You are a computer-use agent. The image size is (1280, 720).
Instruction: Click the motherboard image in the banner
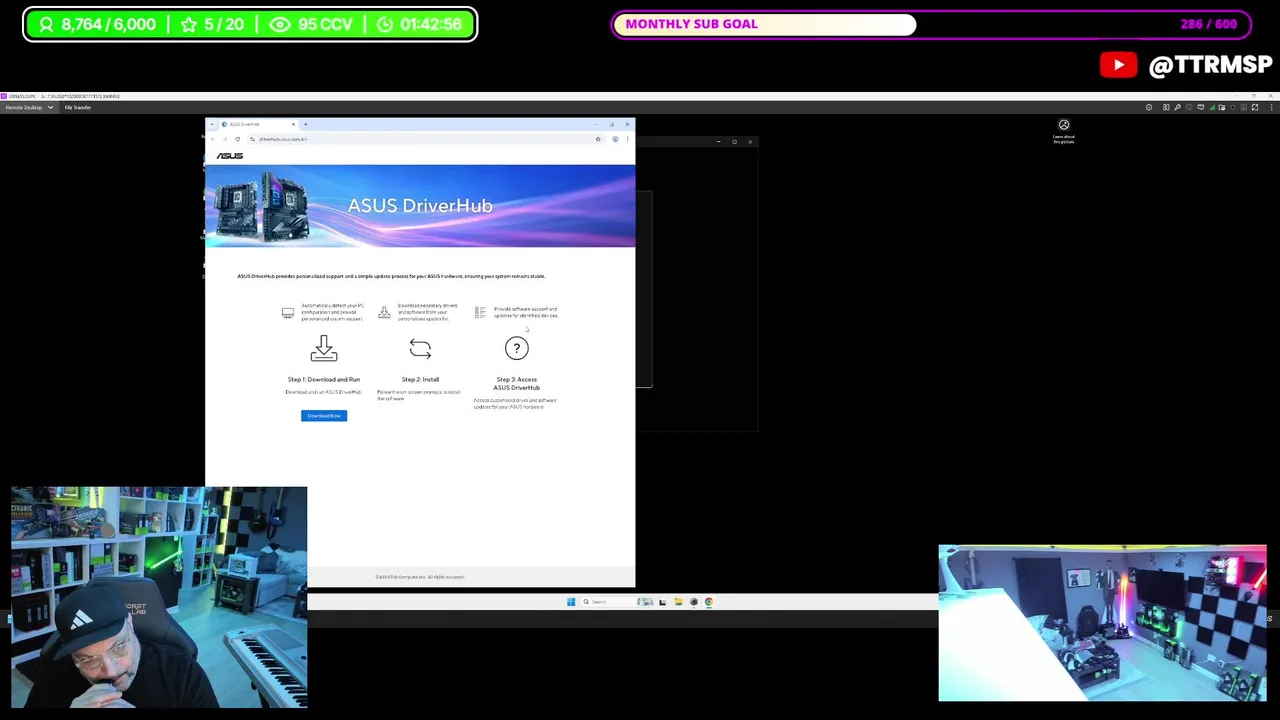pyautogui.click(x=262, y=206)
